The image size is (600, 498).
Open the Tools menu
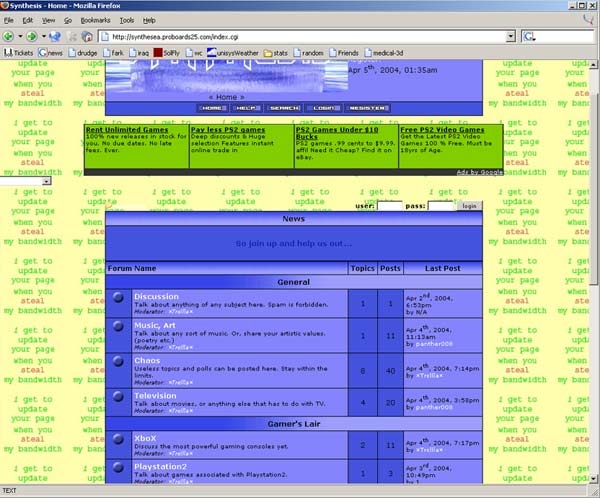point(127,20)
